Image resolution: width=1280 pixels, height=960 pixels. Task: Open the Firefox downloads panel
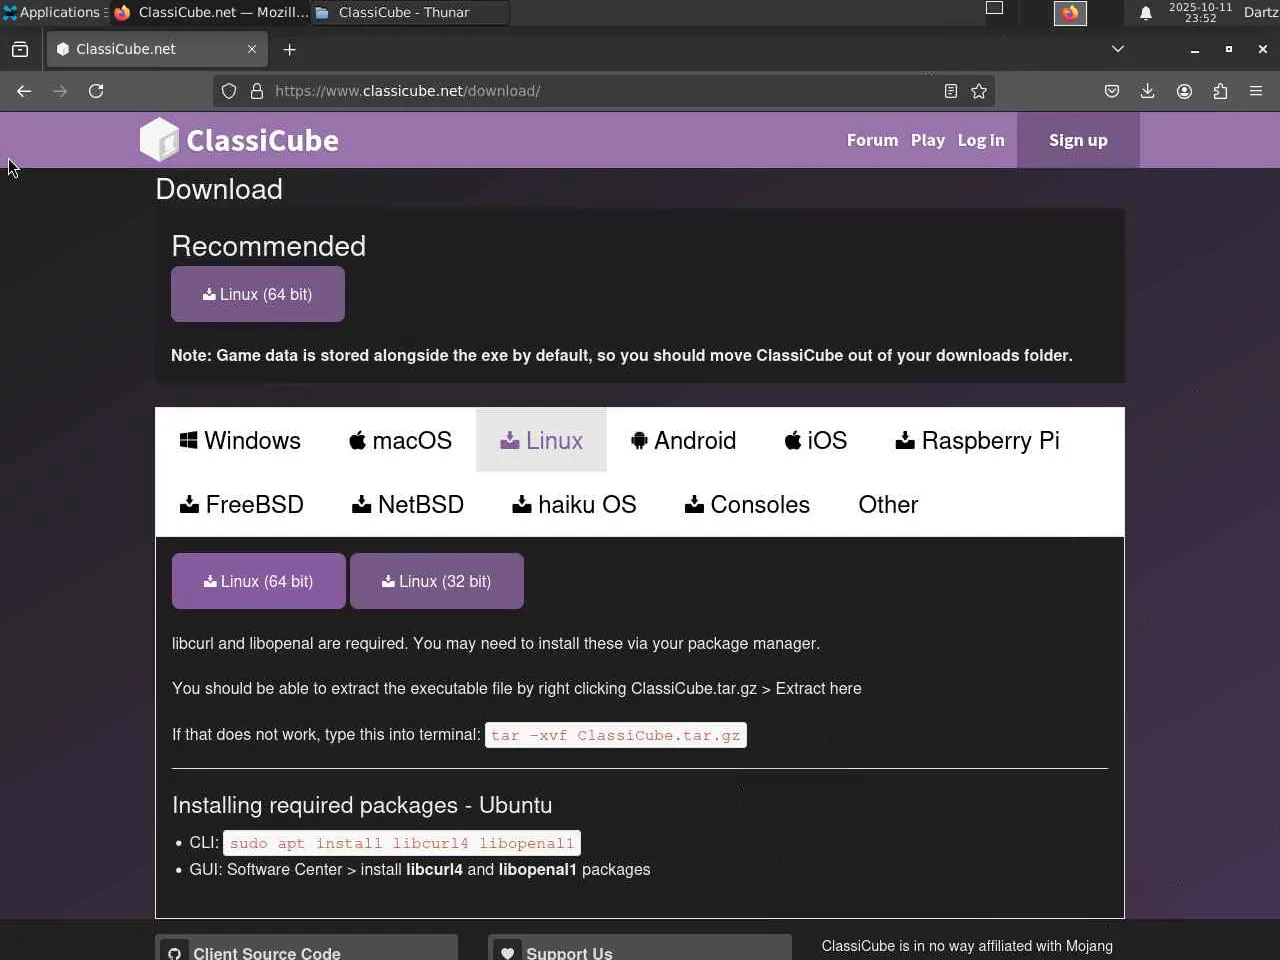pyautogui.click(x=1147, y=91)
